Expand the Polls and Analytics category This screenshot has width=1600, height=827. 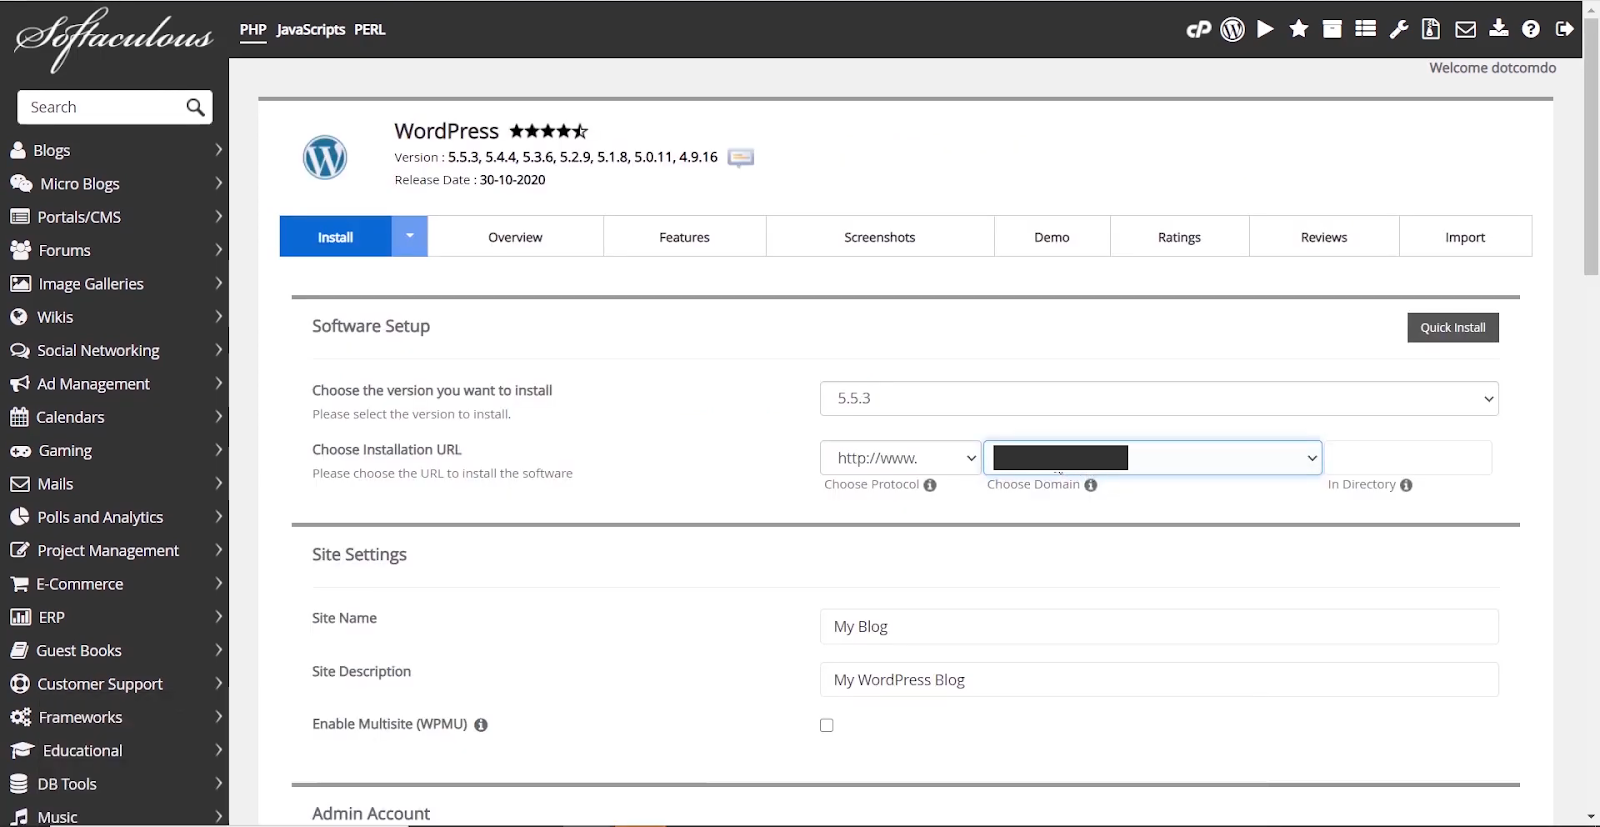pyautogui.click(x=218, y=517)
